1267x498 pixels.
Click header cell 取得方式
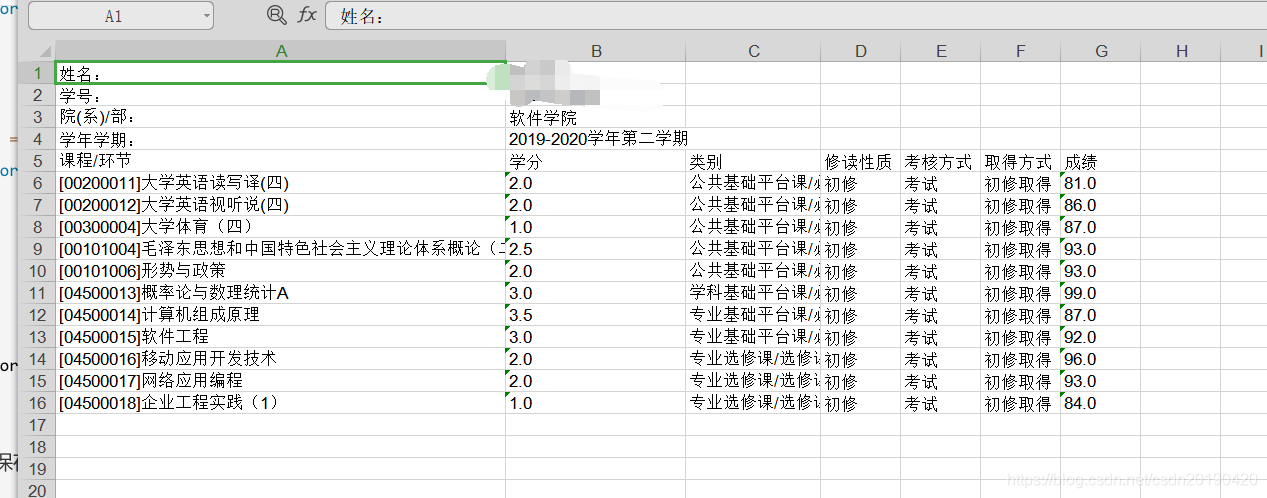tap(1021, 161)
